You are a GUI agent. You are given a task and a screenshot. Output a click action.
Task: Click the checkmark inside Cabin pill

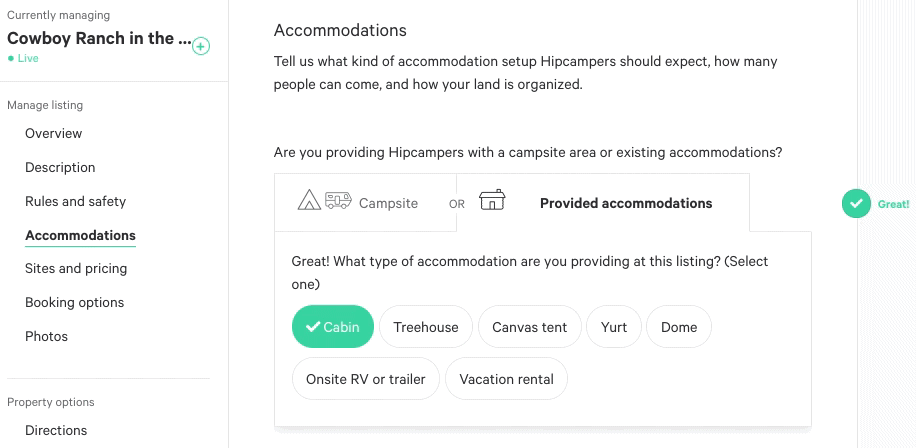pos(313,327)
